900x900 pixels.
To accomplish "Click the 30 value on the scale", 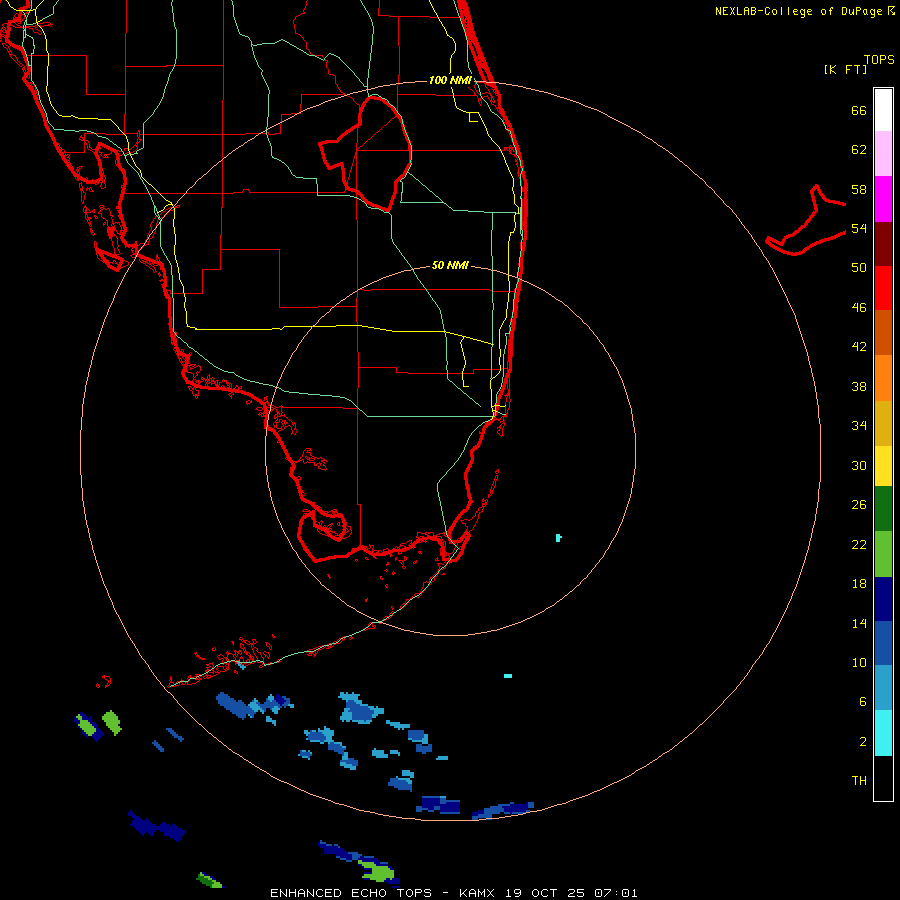I will (x=859, y=465).
